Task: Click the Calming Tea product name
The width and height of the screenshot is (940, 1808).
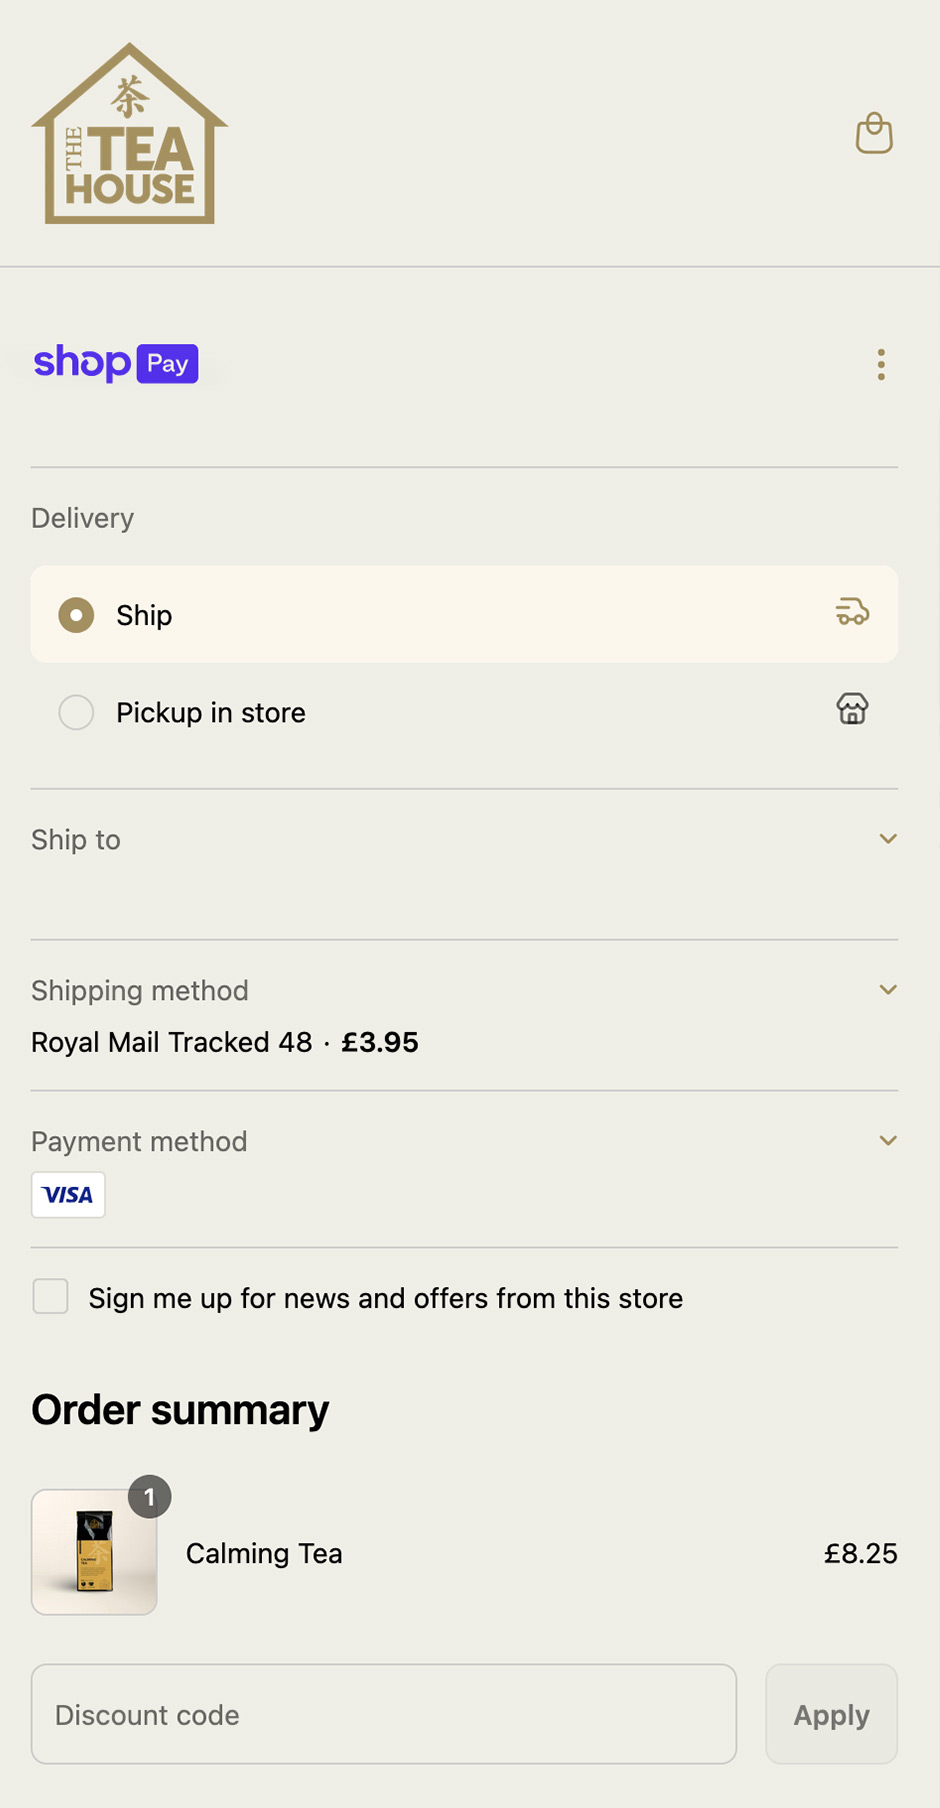Action: pyautogui.click(x=264, y=1553)
